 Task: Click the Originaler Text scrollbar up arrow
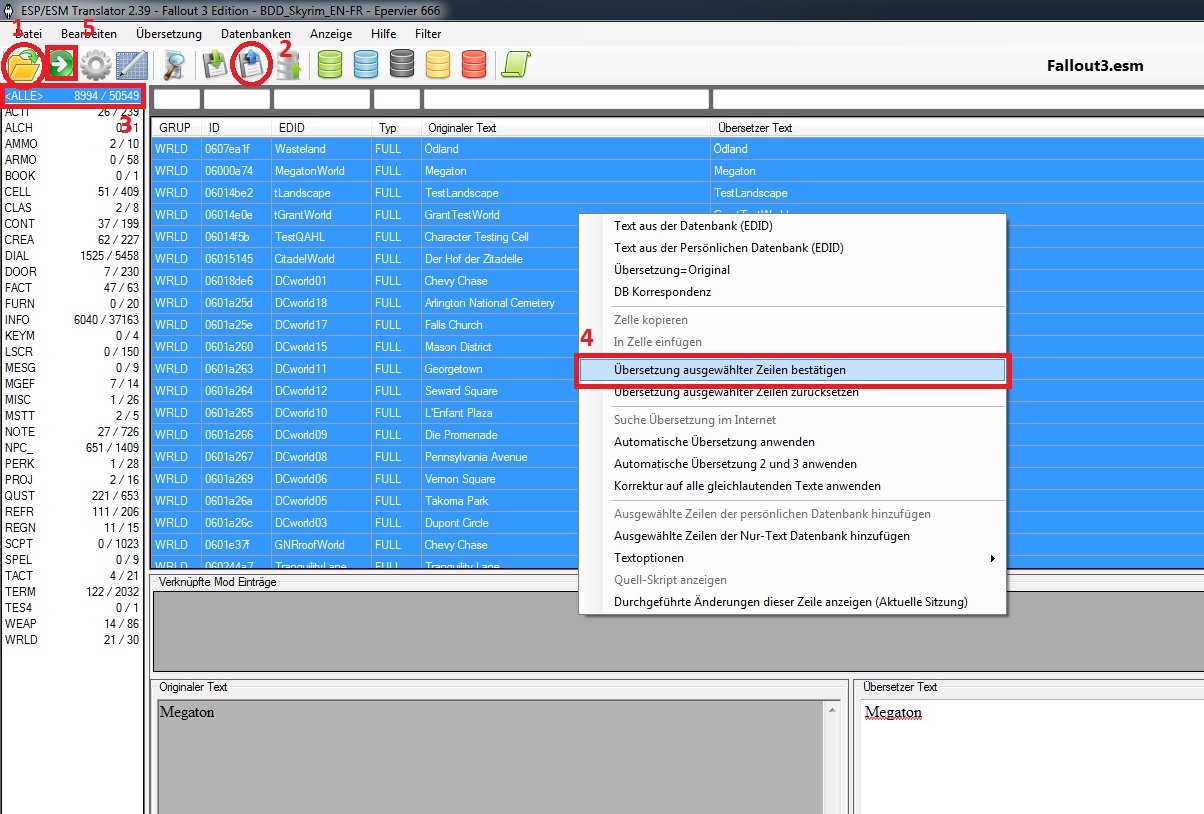tap(831, 708)
